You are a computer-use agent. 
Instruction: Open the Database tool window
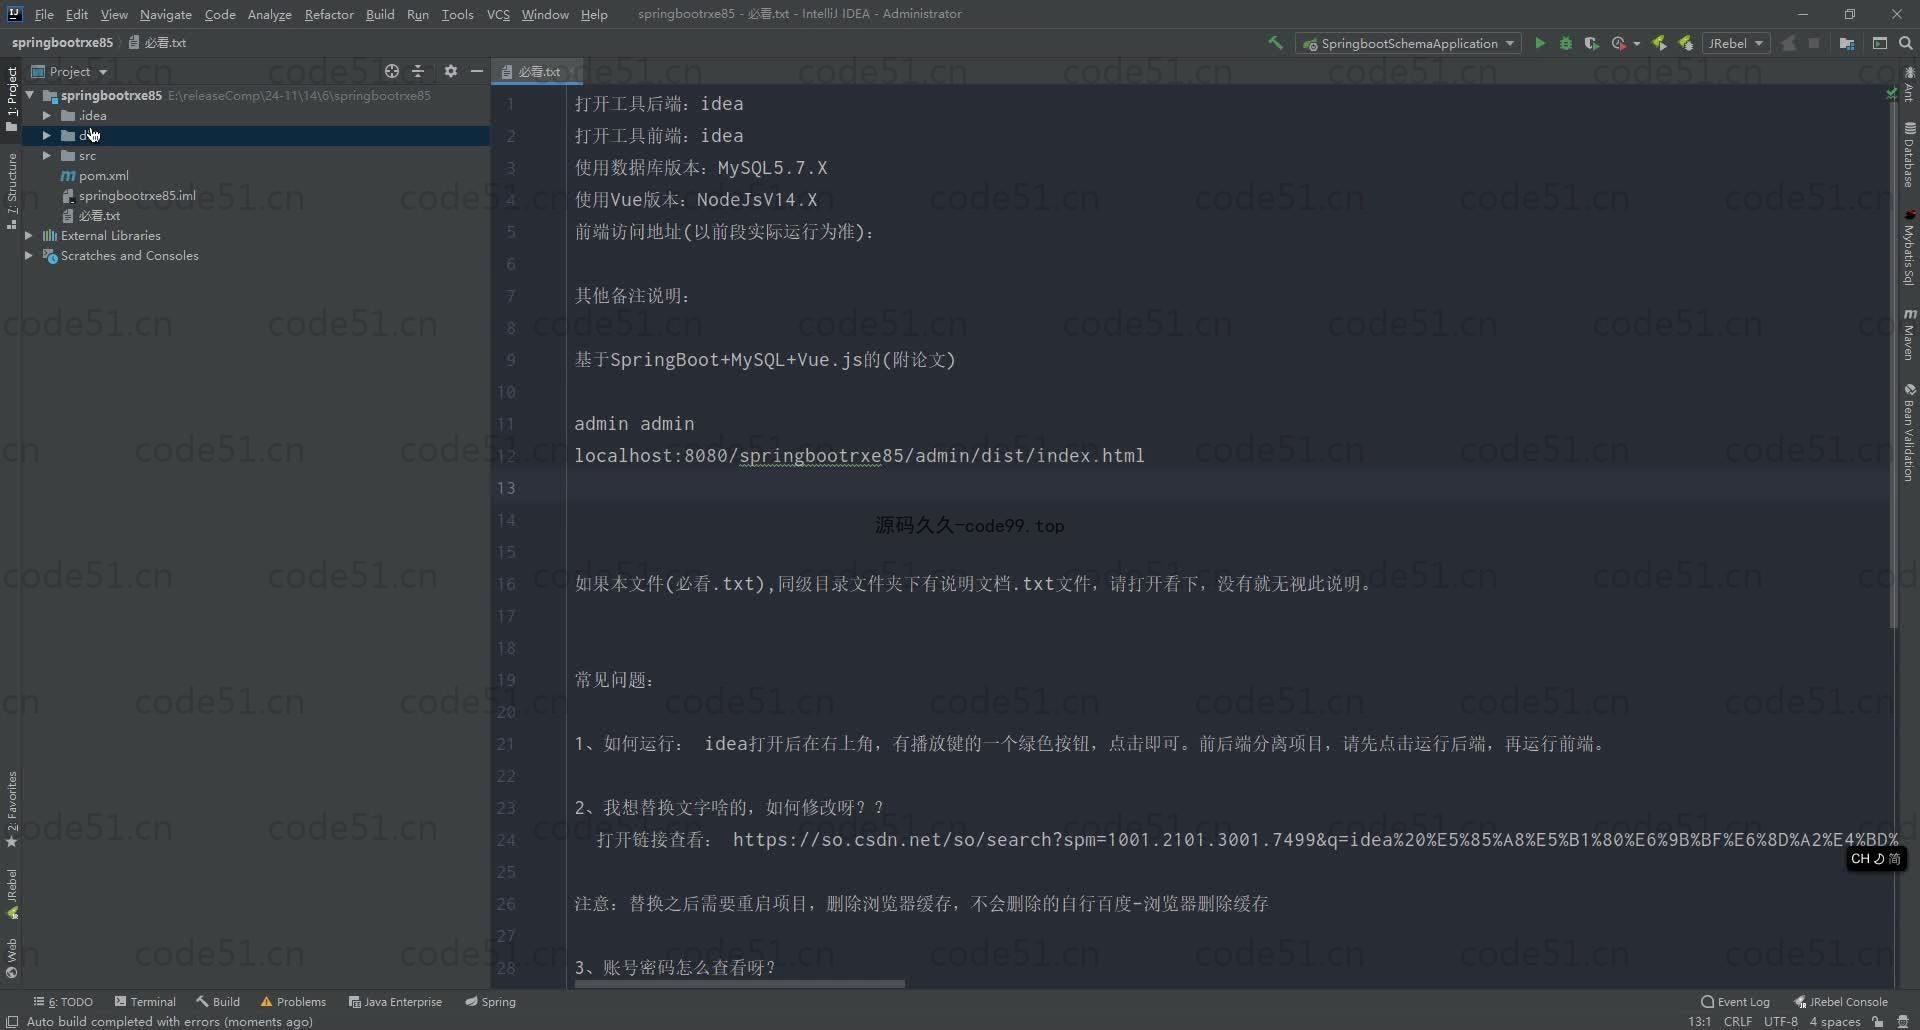click(x=1909, y=155)
